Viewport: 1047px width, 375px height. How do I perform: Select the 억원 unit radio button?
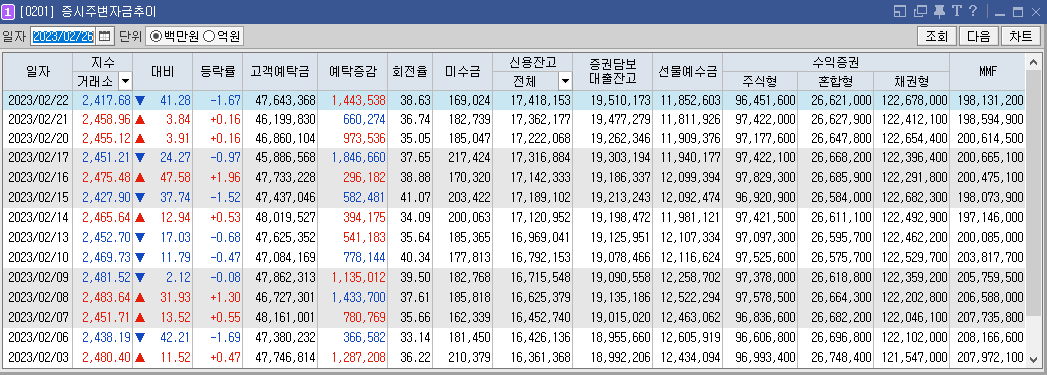click(x=208, y=36)
